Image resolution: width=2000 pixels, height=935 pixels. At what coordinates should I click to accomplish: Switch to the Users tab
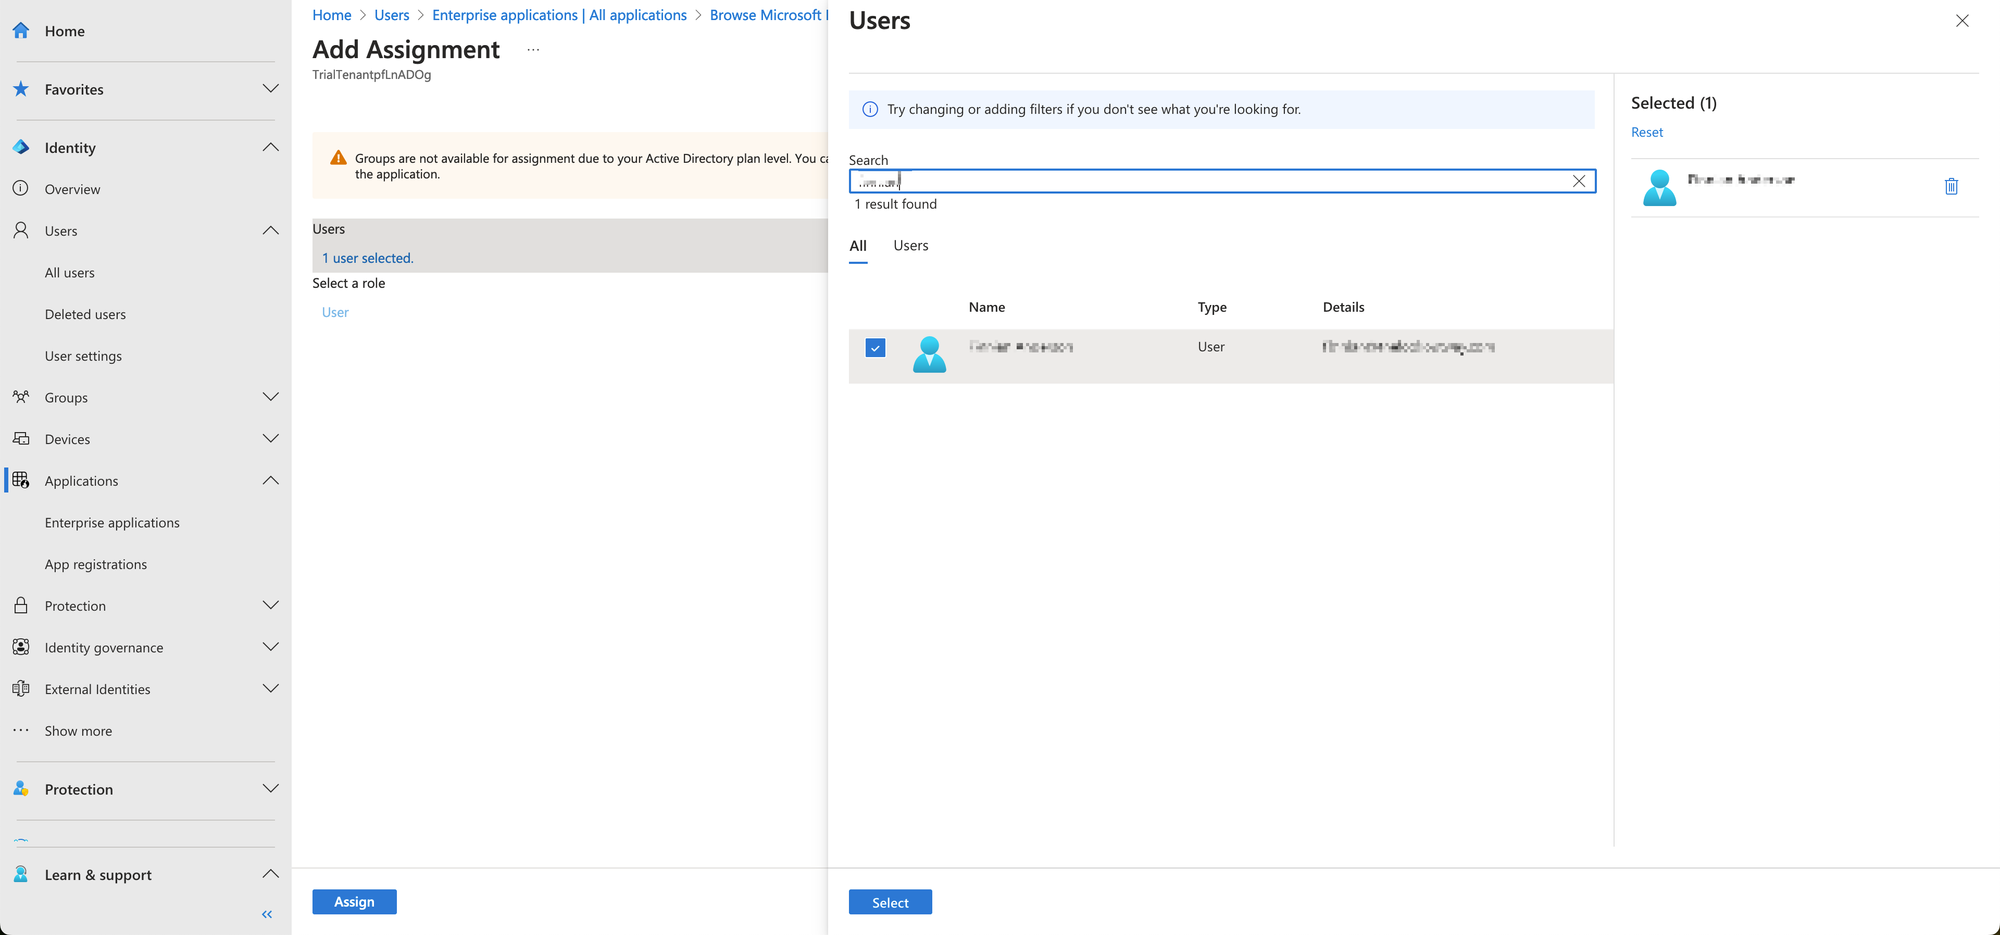[910, 246]
